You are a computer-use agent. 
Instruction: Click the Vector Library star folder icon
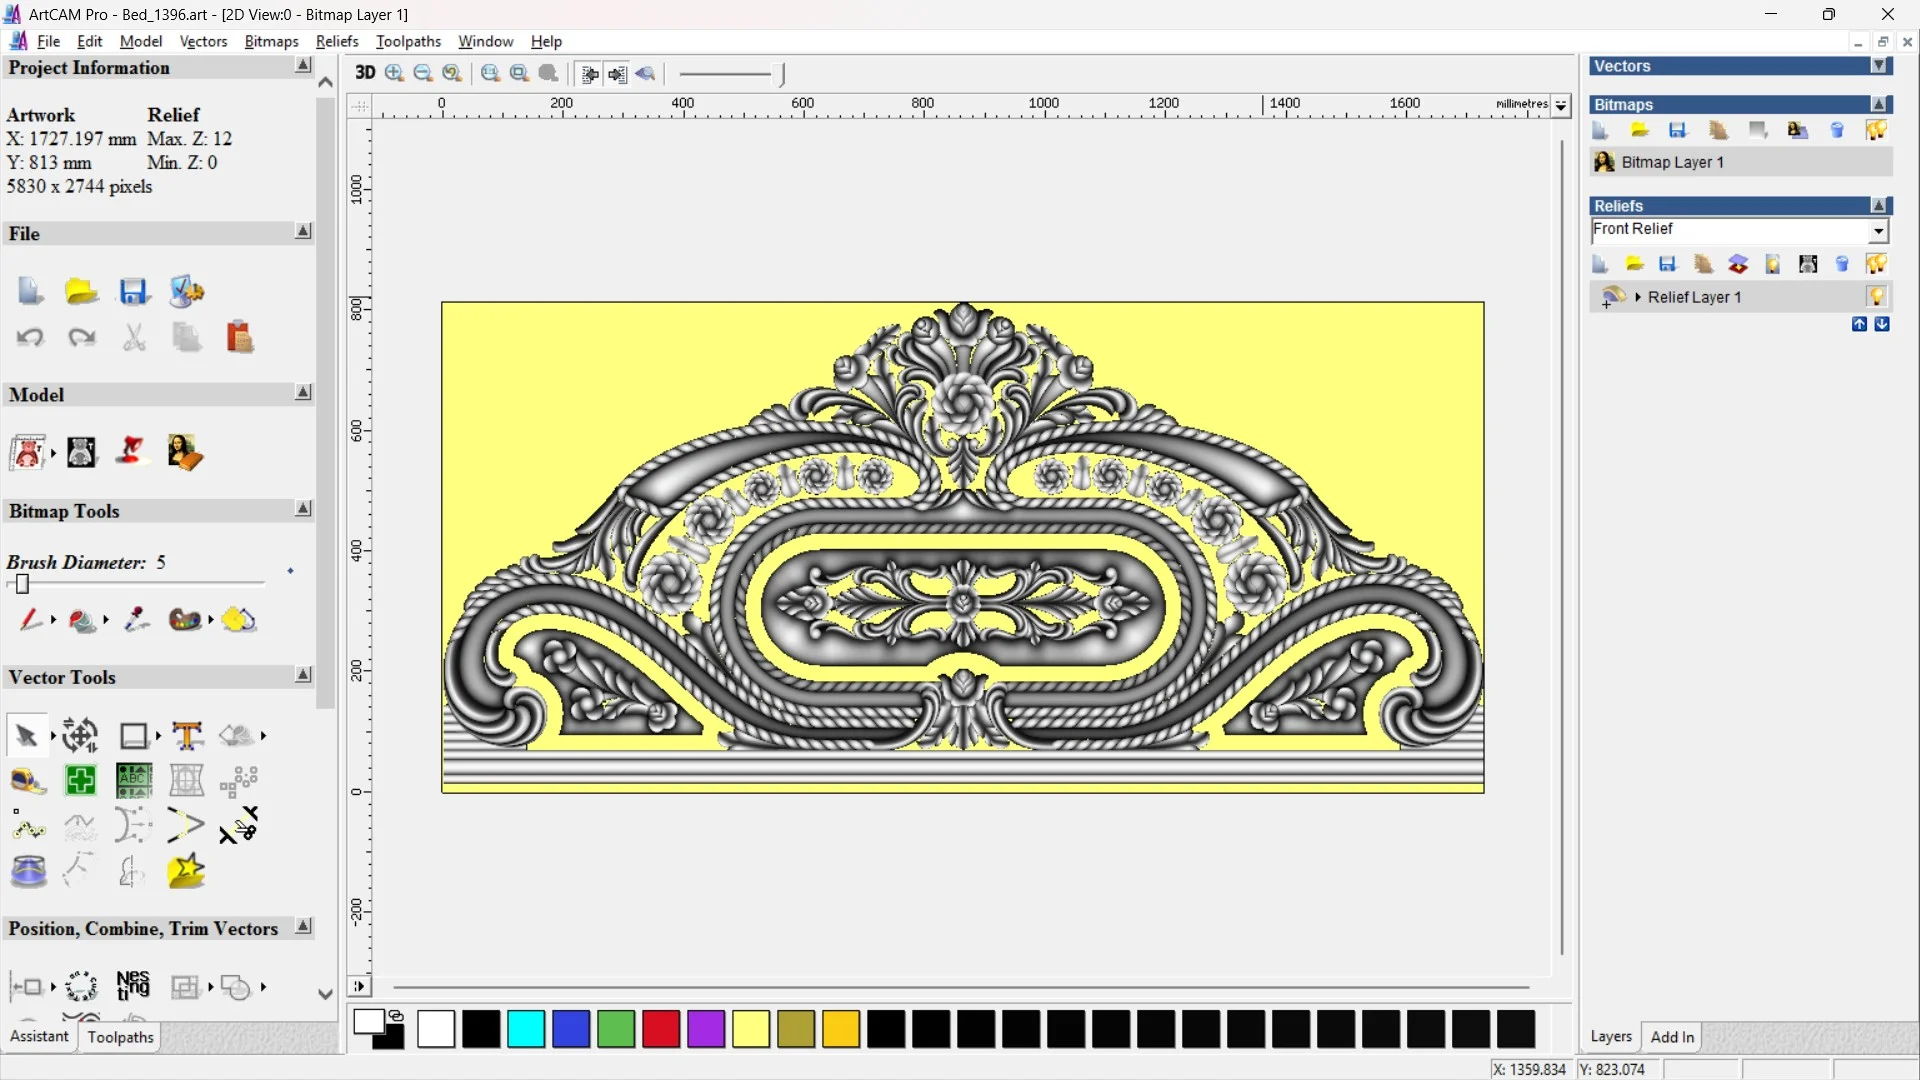(x=186, y=872)
